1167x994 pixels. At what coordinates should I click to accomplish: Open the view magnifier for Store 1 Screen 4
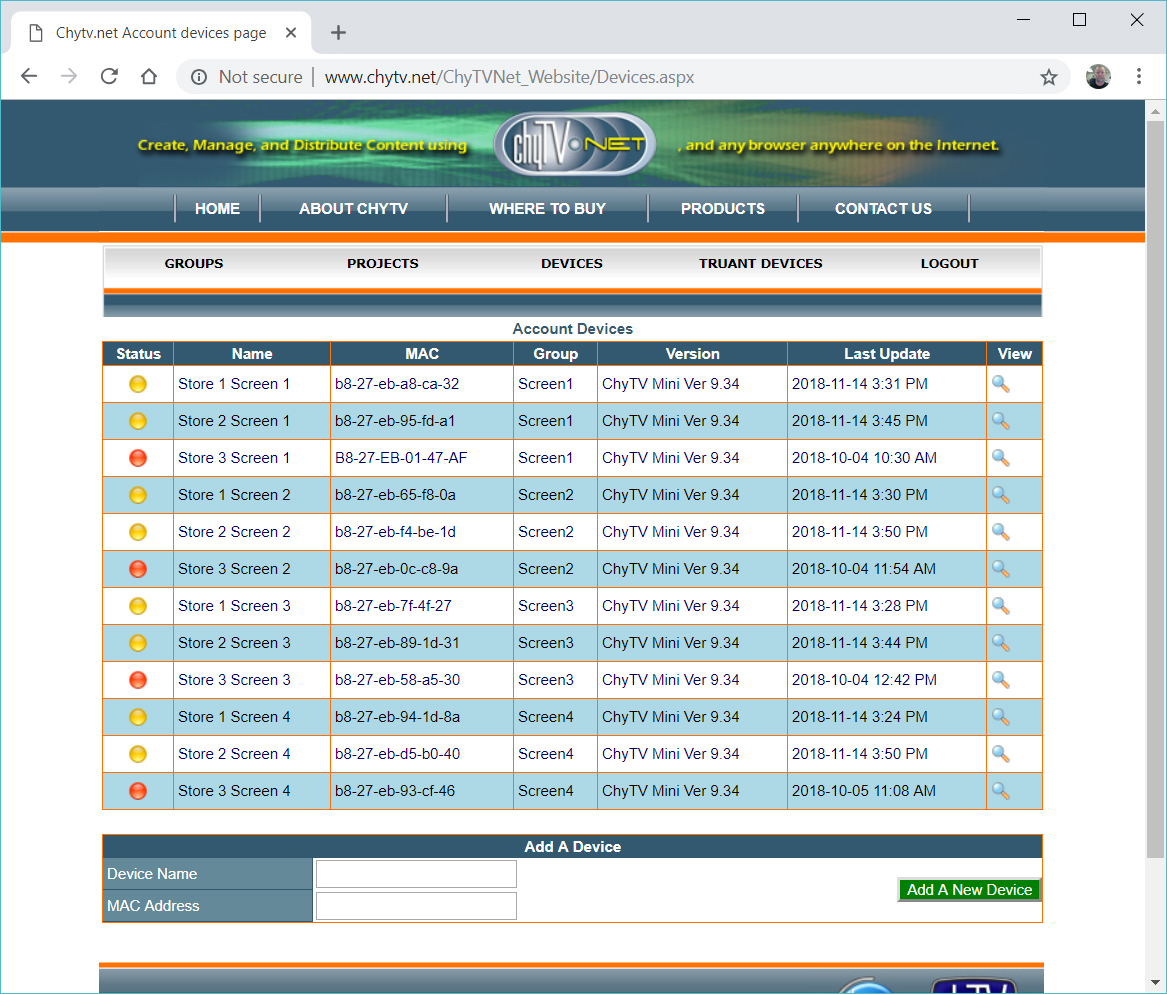point(1001,717)
